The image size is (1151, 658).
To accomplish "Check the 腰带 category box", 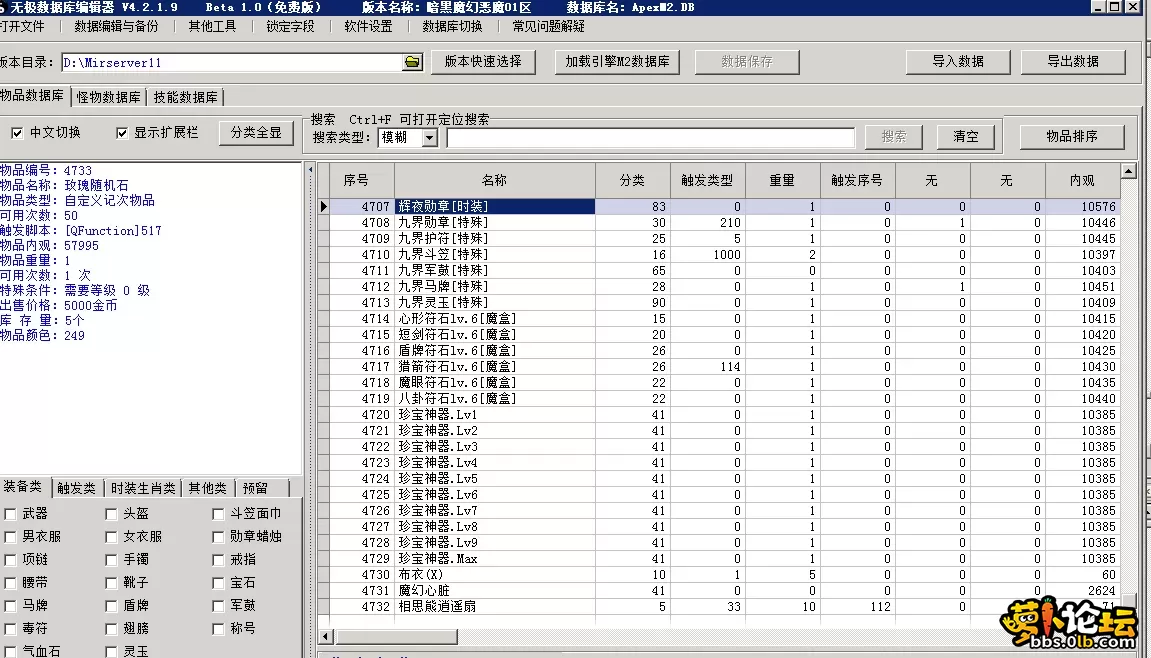I will 10,583.
